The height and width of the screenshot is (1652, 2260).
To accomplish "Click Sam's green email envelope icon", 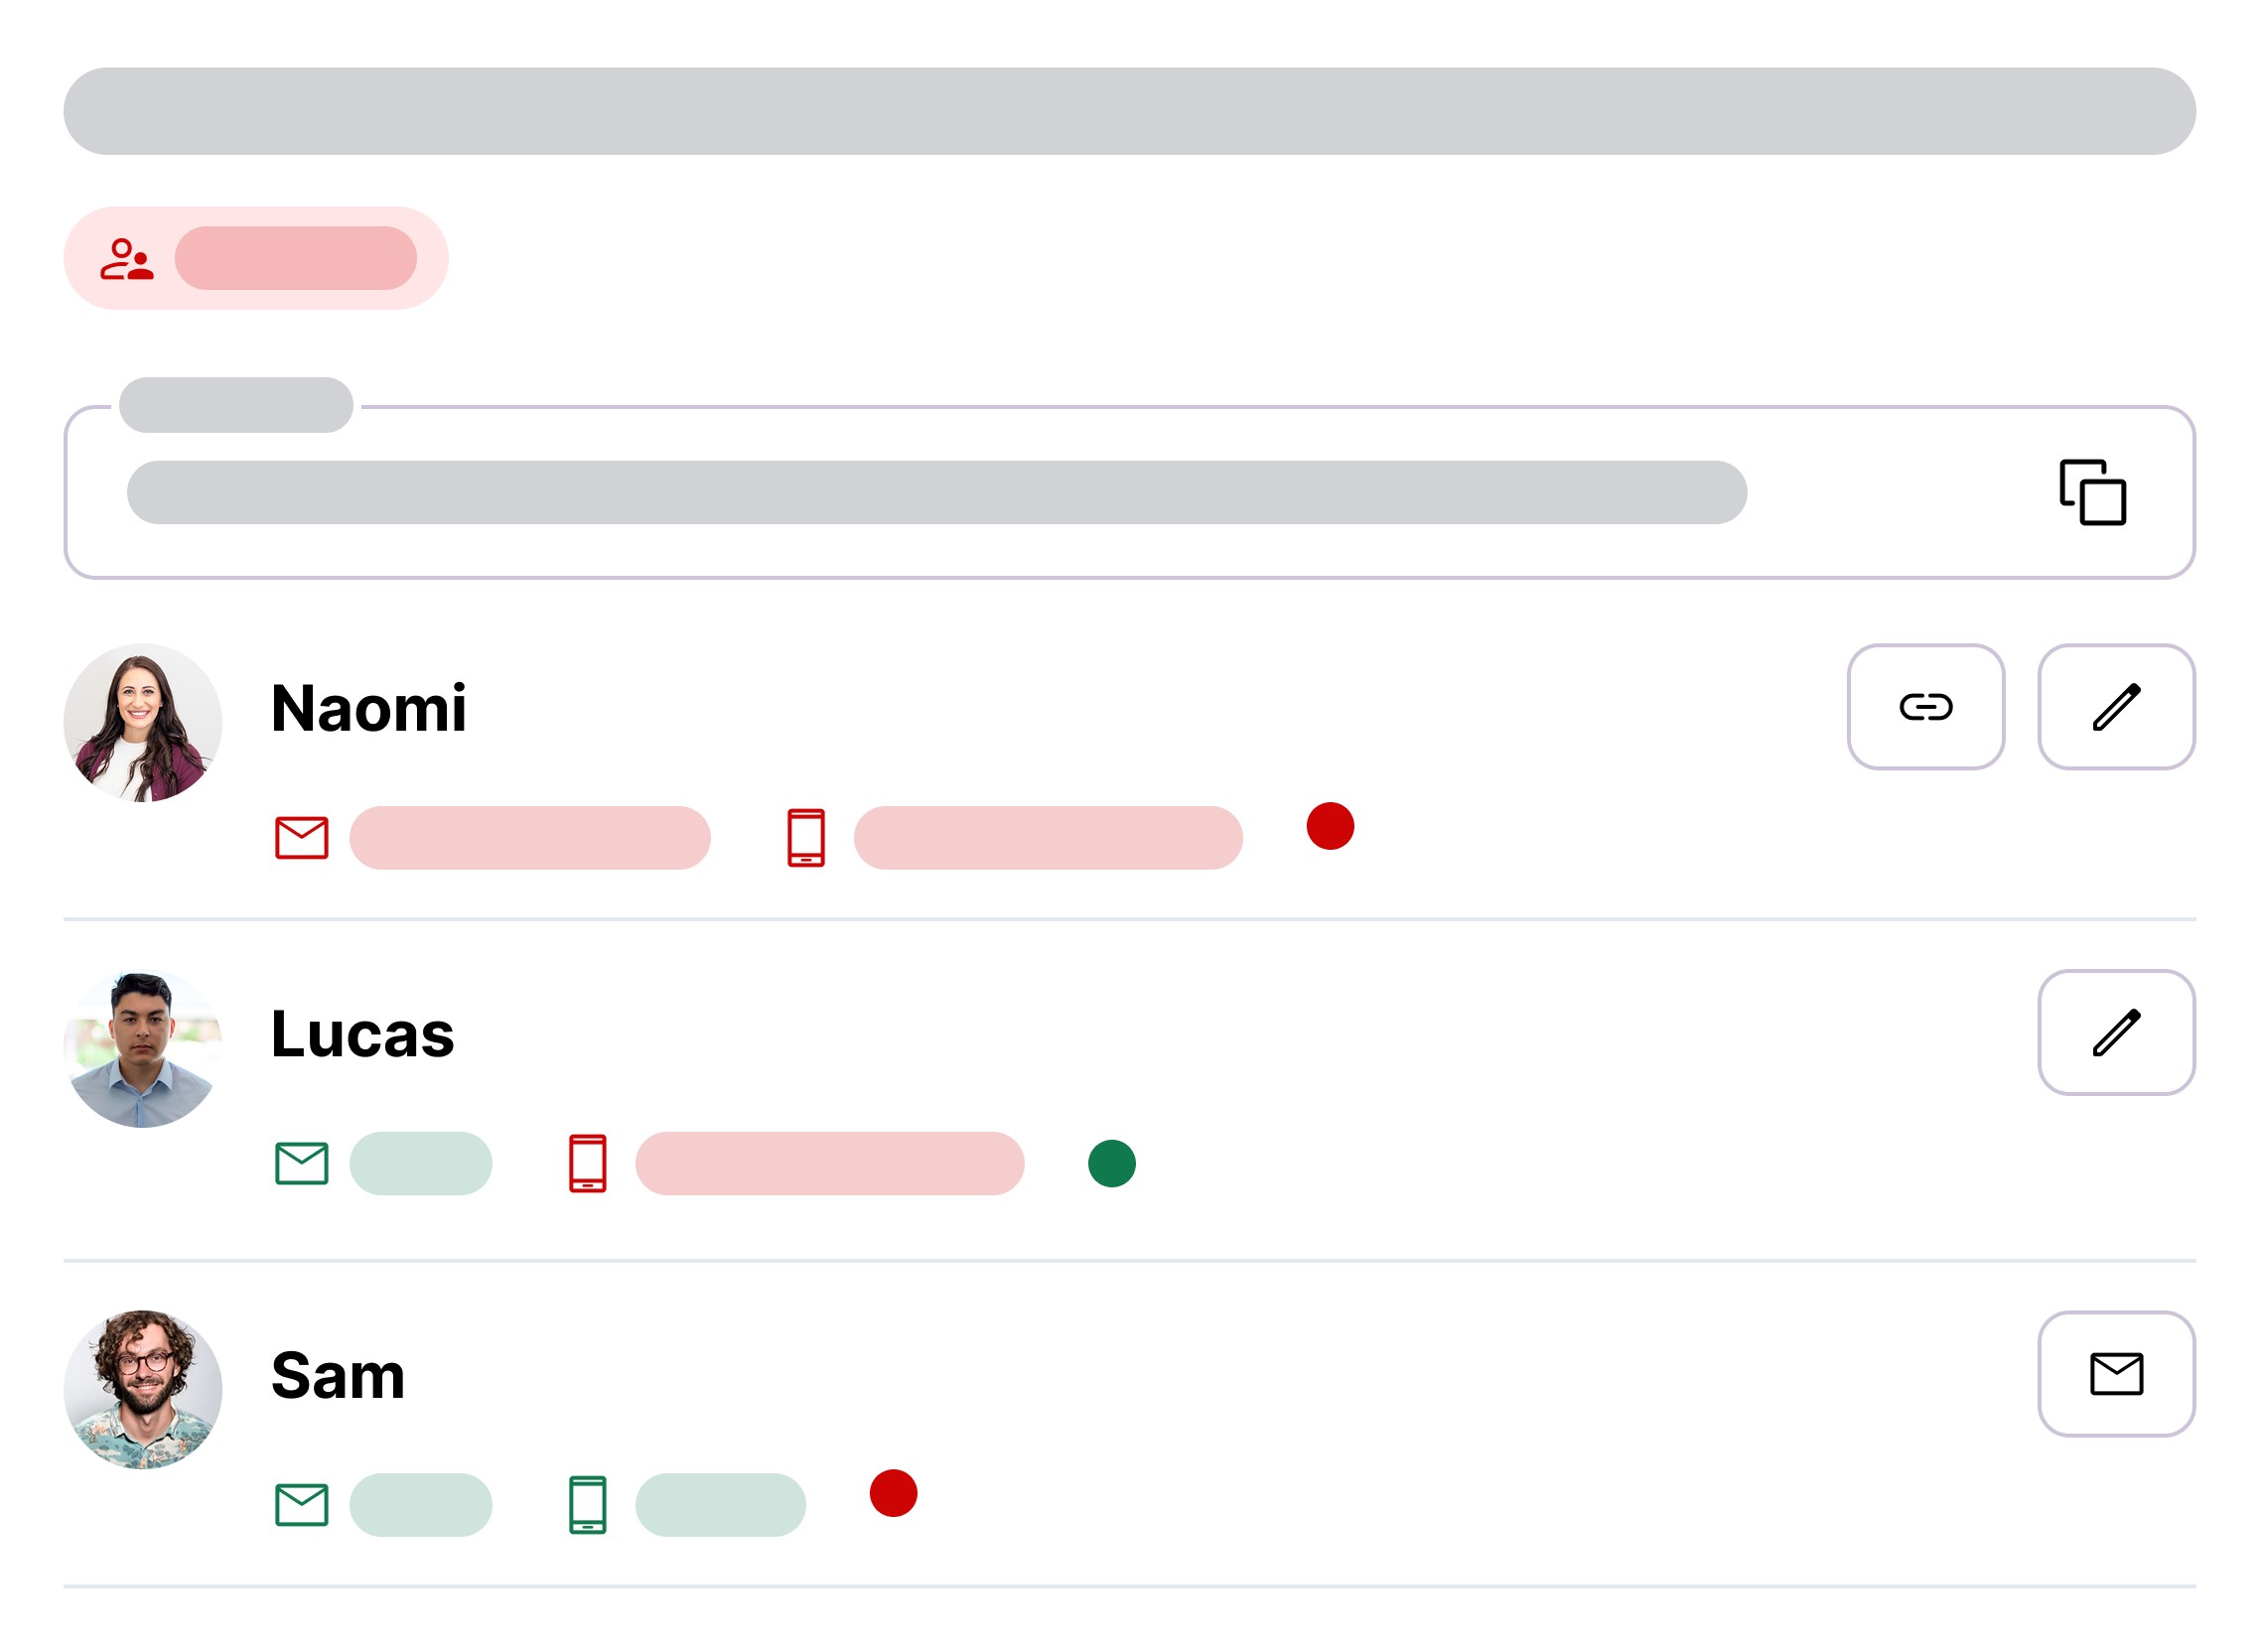I will click(301, 1505).
